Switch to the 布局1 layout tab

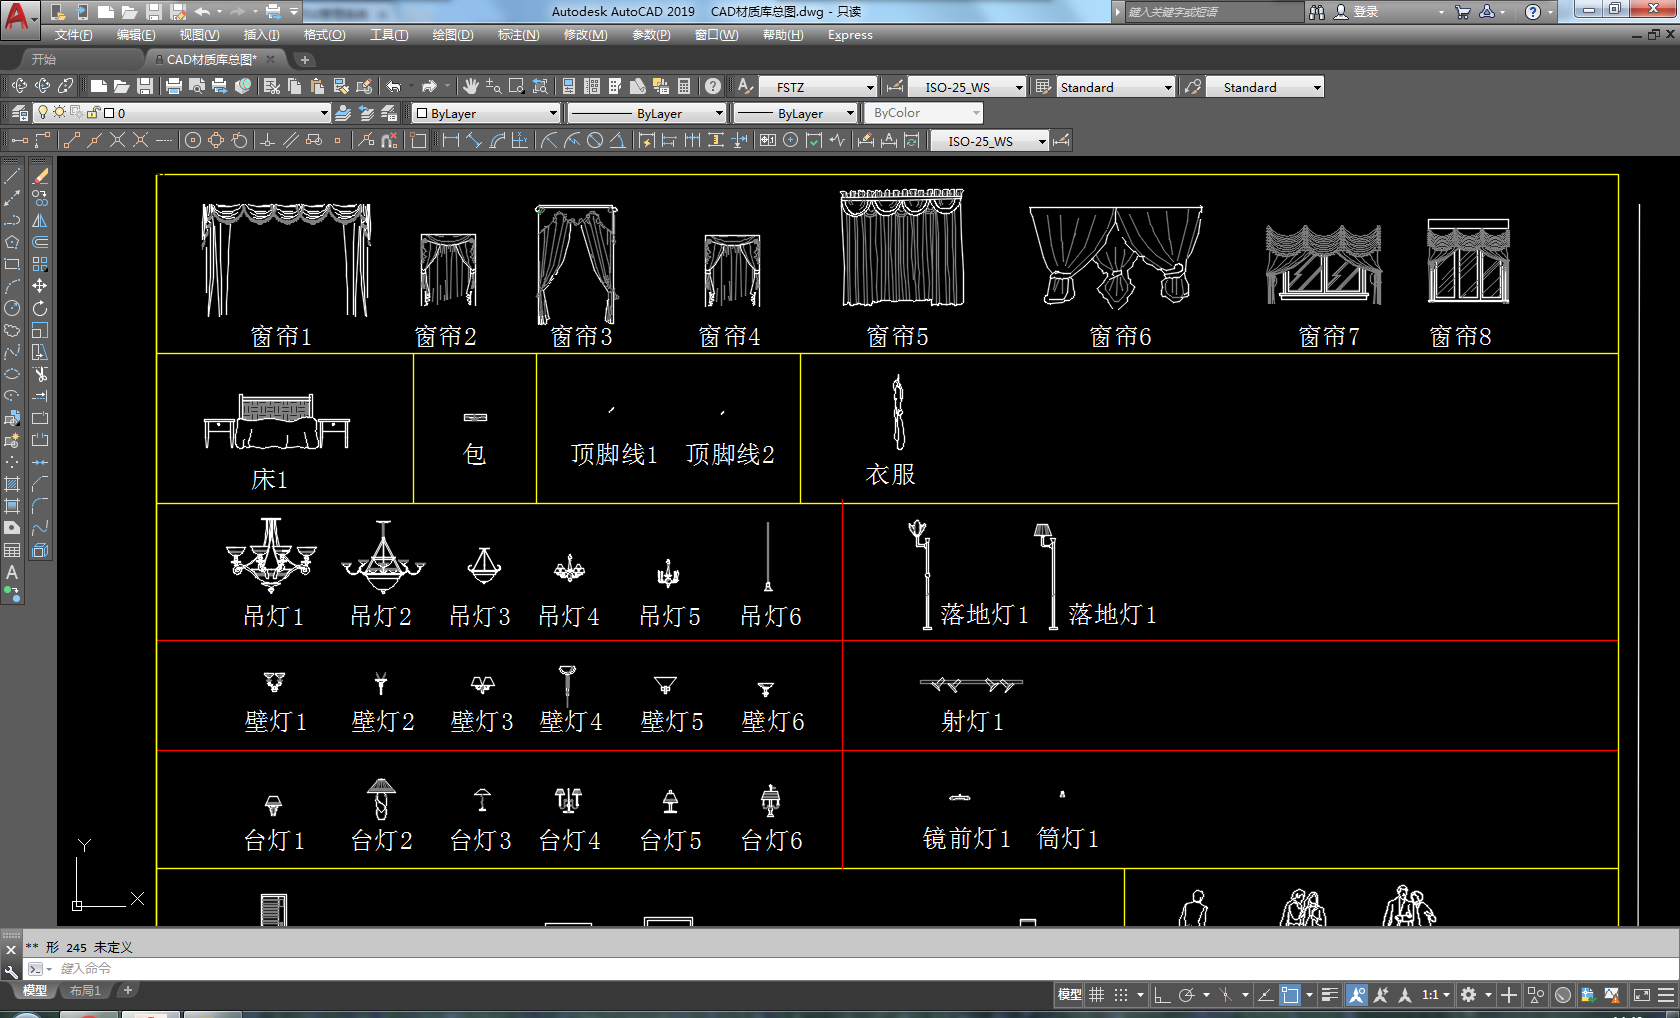[x=85, y=991]
